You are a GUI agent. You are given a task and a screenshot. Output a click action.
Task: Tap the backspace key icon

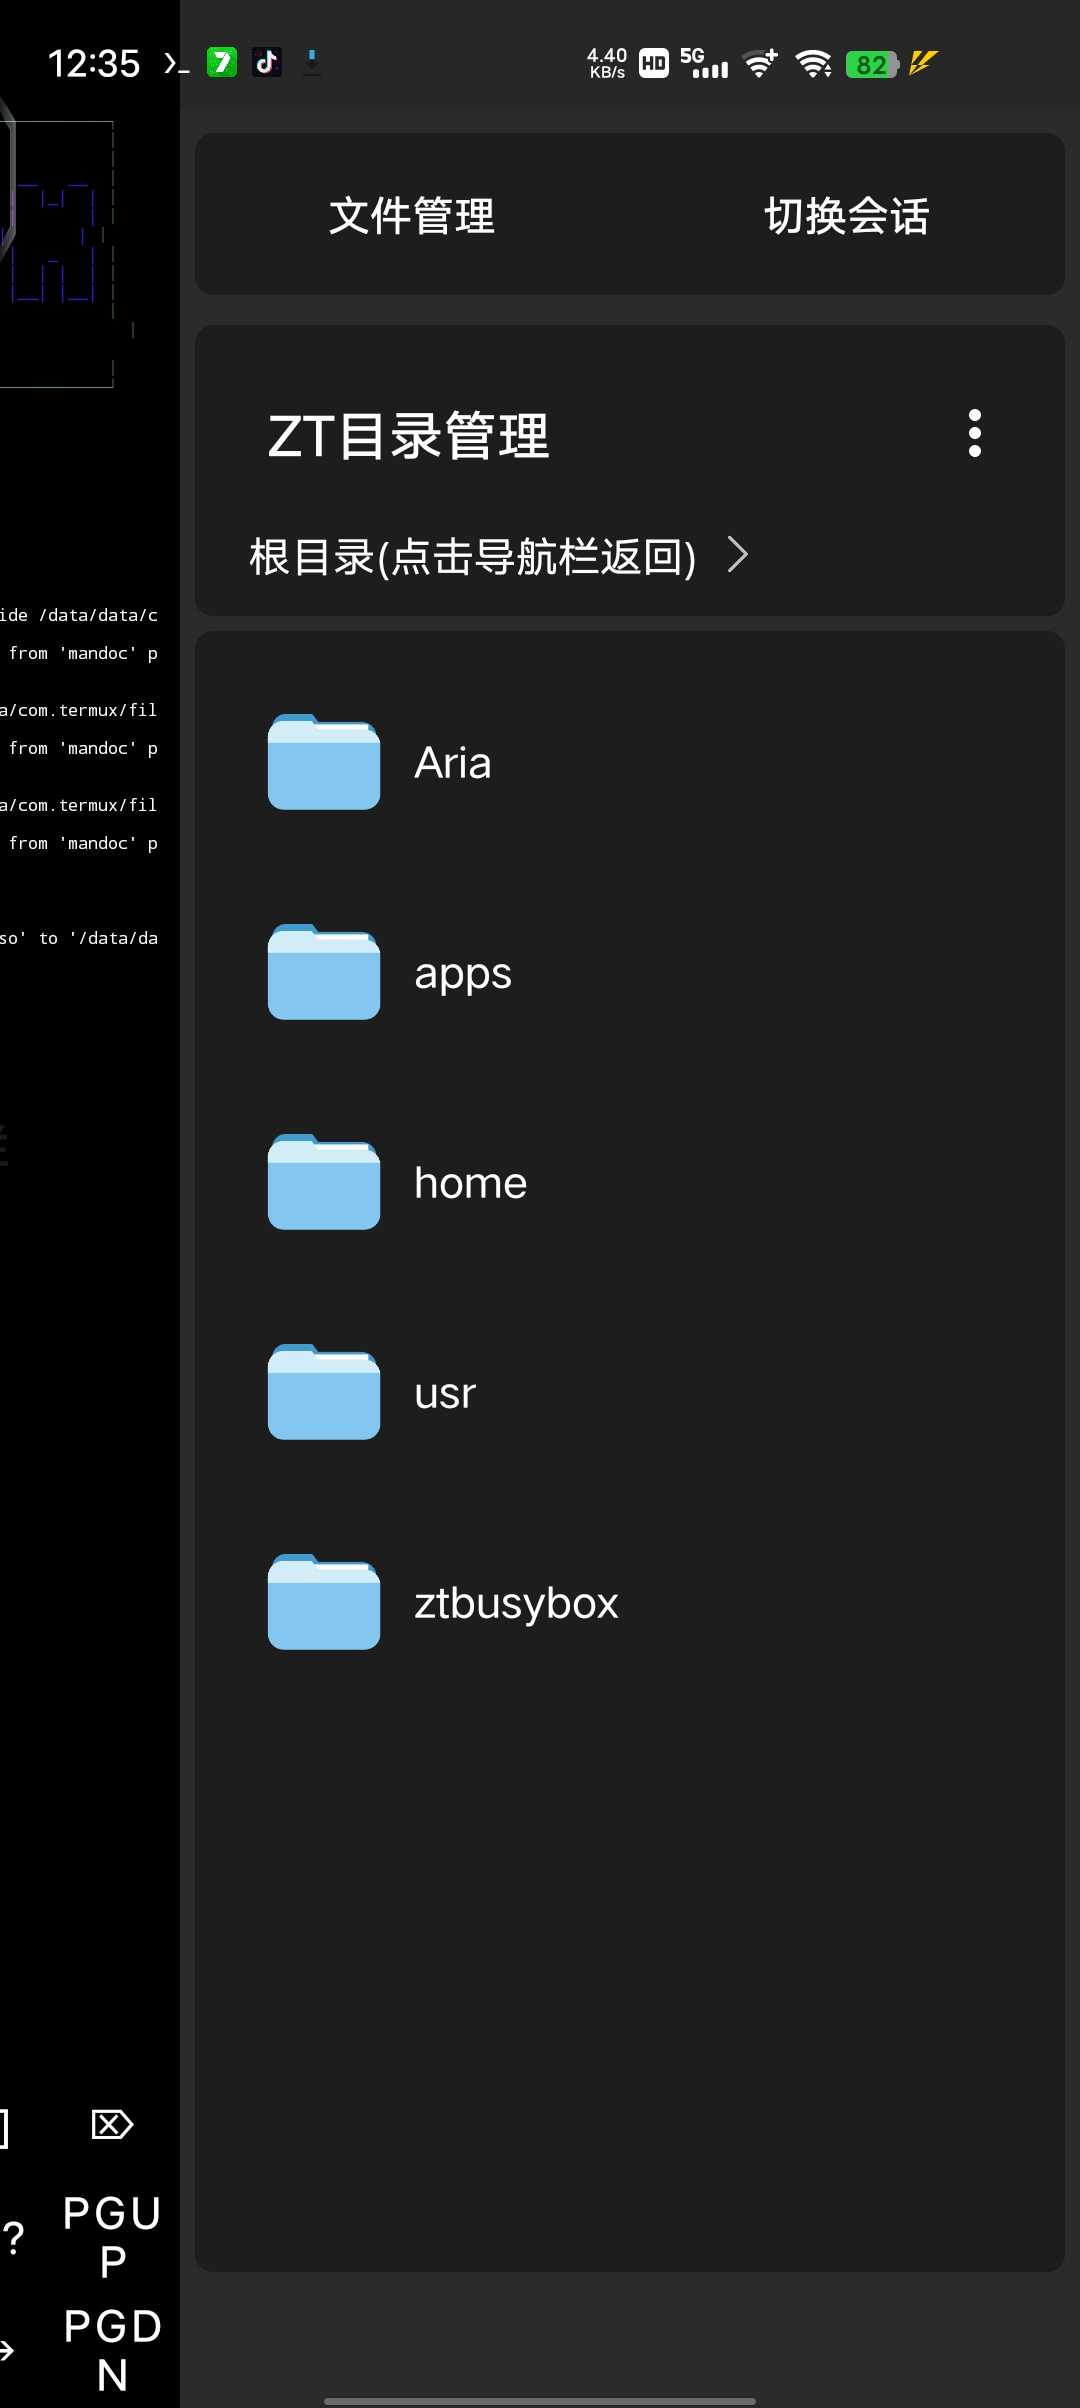point(112,2124)
